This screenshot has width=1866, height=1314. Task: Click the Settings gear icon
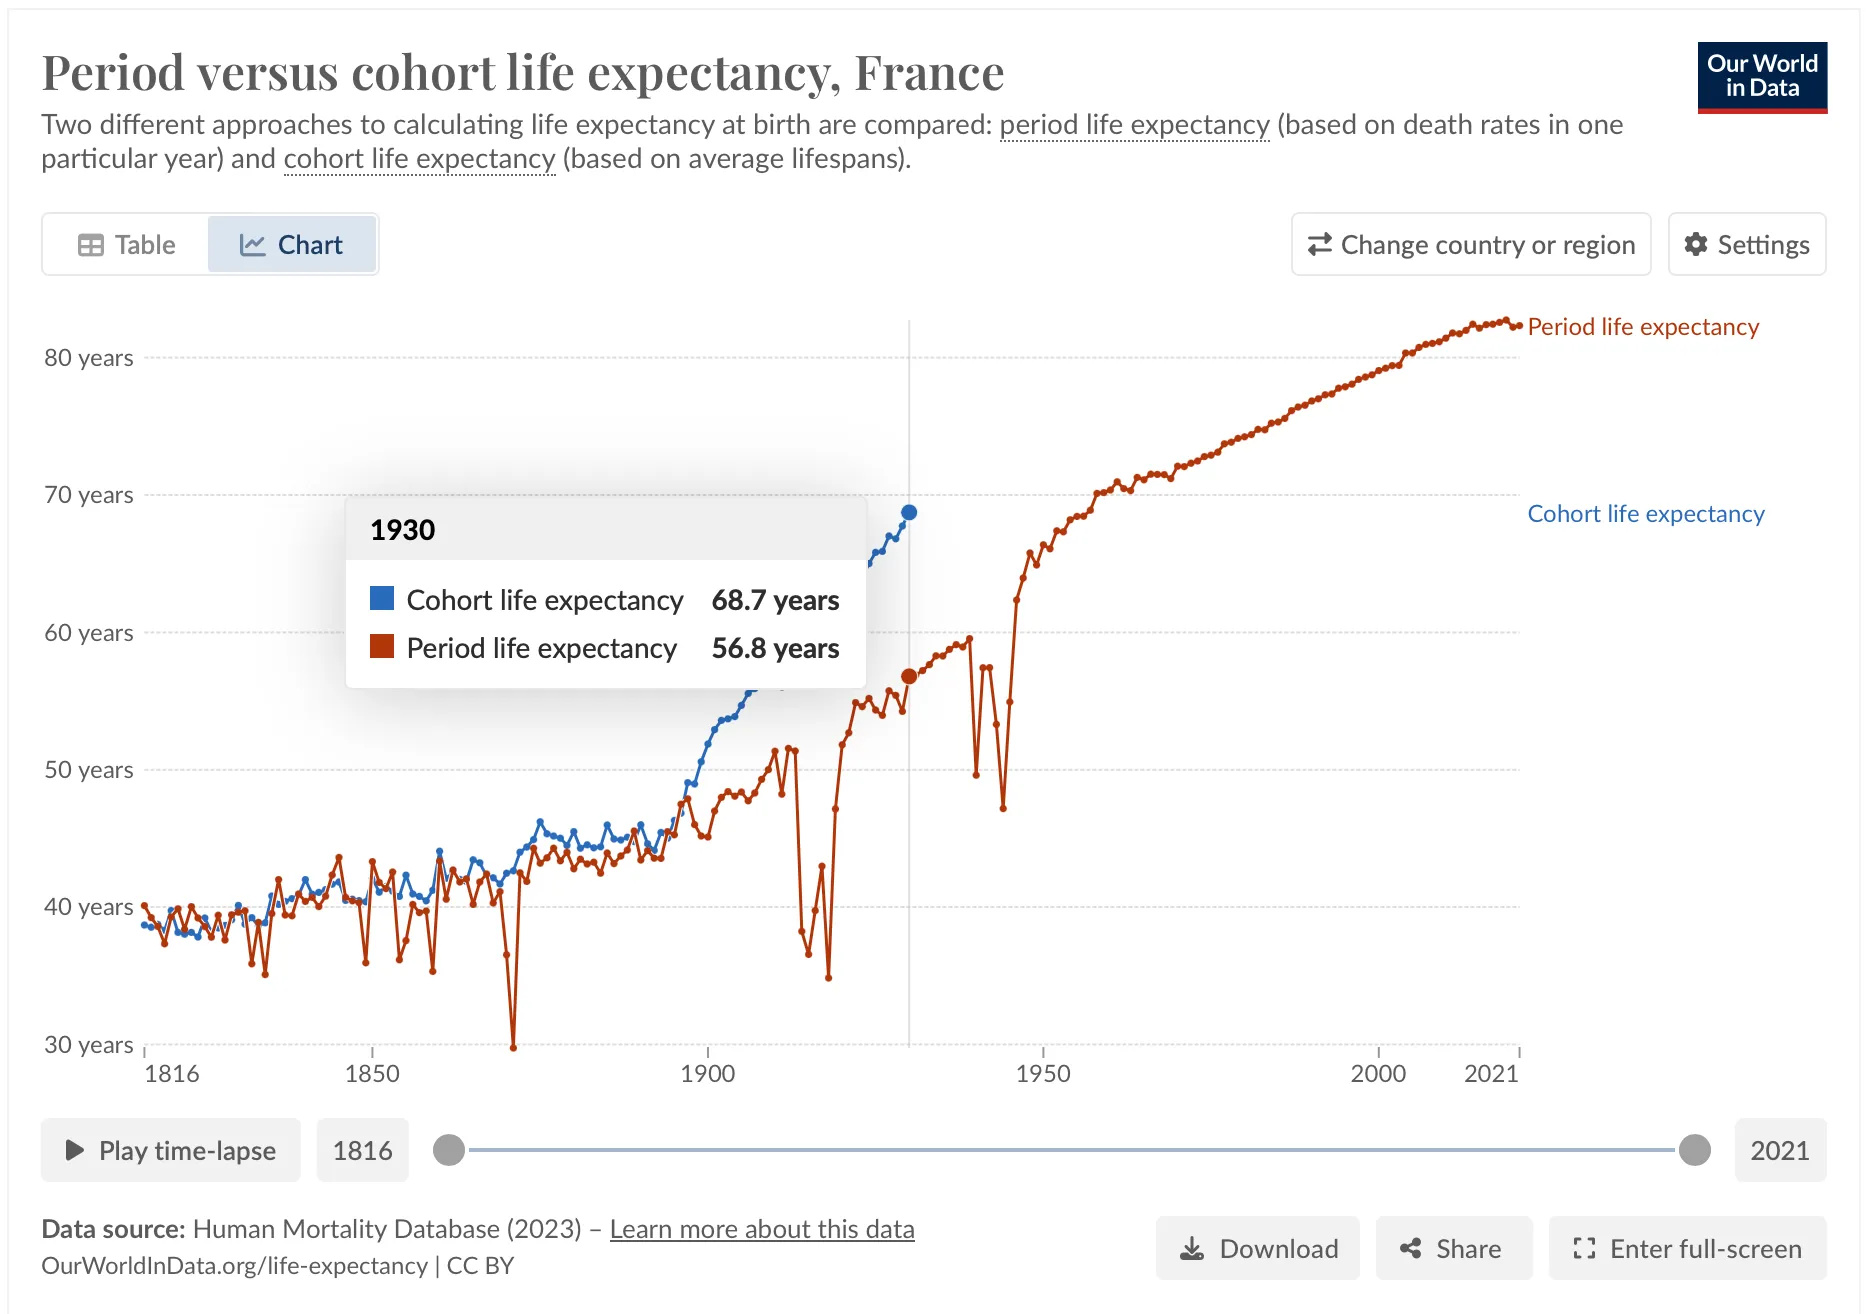pos(1695,244)
